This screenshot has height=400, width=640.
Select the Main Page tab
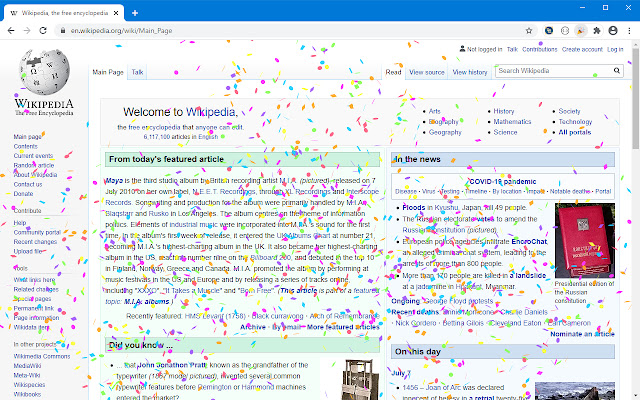click(x=108, y=72)
